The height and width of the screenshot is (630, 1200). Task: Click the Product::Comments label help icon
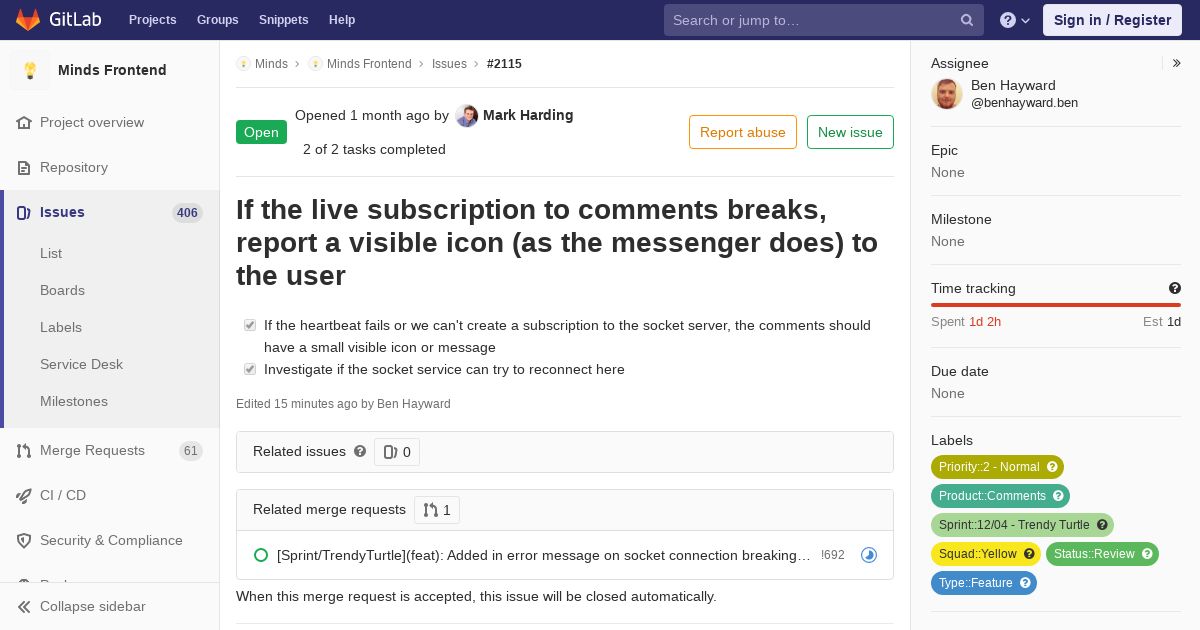1058,496
